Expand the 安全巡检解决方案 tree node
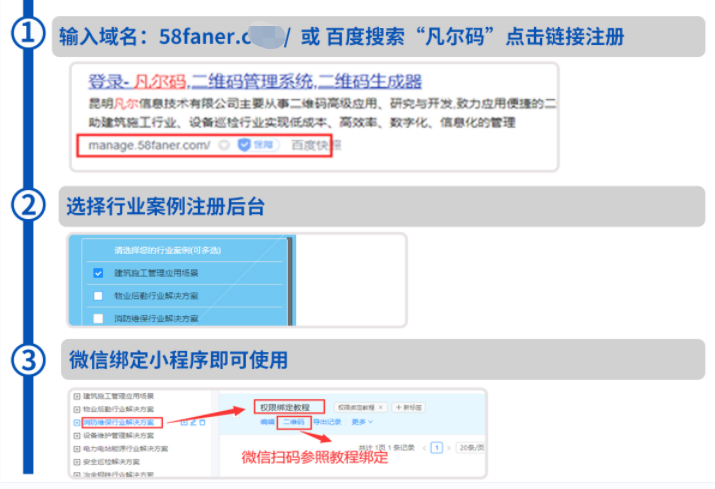715x489 pixels. (x=77, y=462)
